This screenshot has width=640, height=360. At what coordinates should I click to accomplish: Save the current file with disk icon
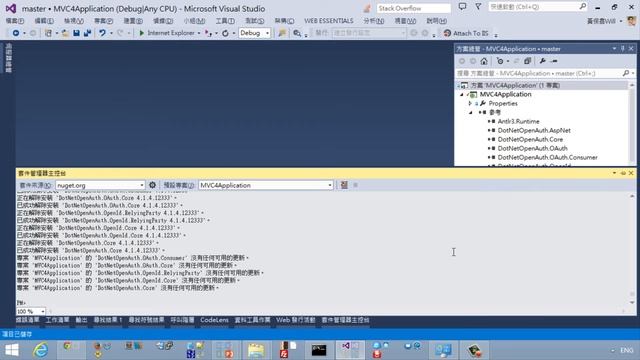76,33
